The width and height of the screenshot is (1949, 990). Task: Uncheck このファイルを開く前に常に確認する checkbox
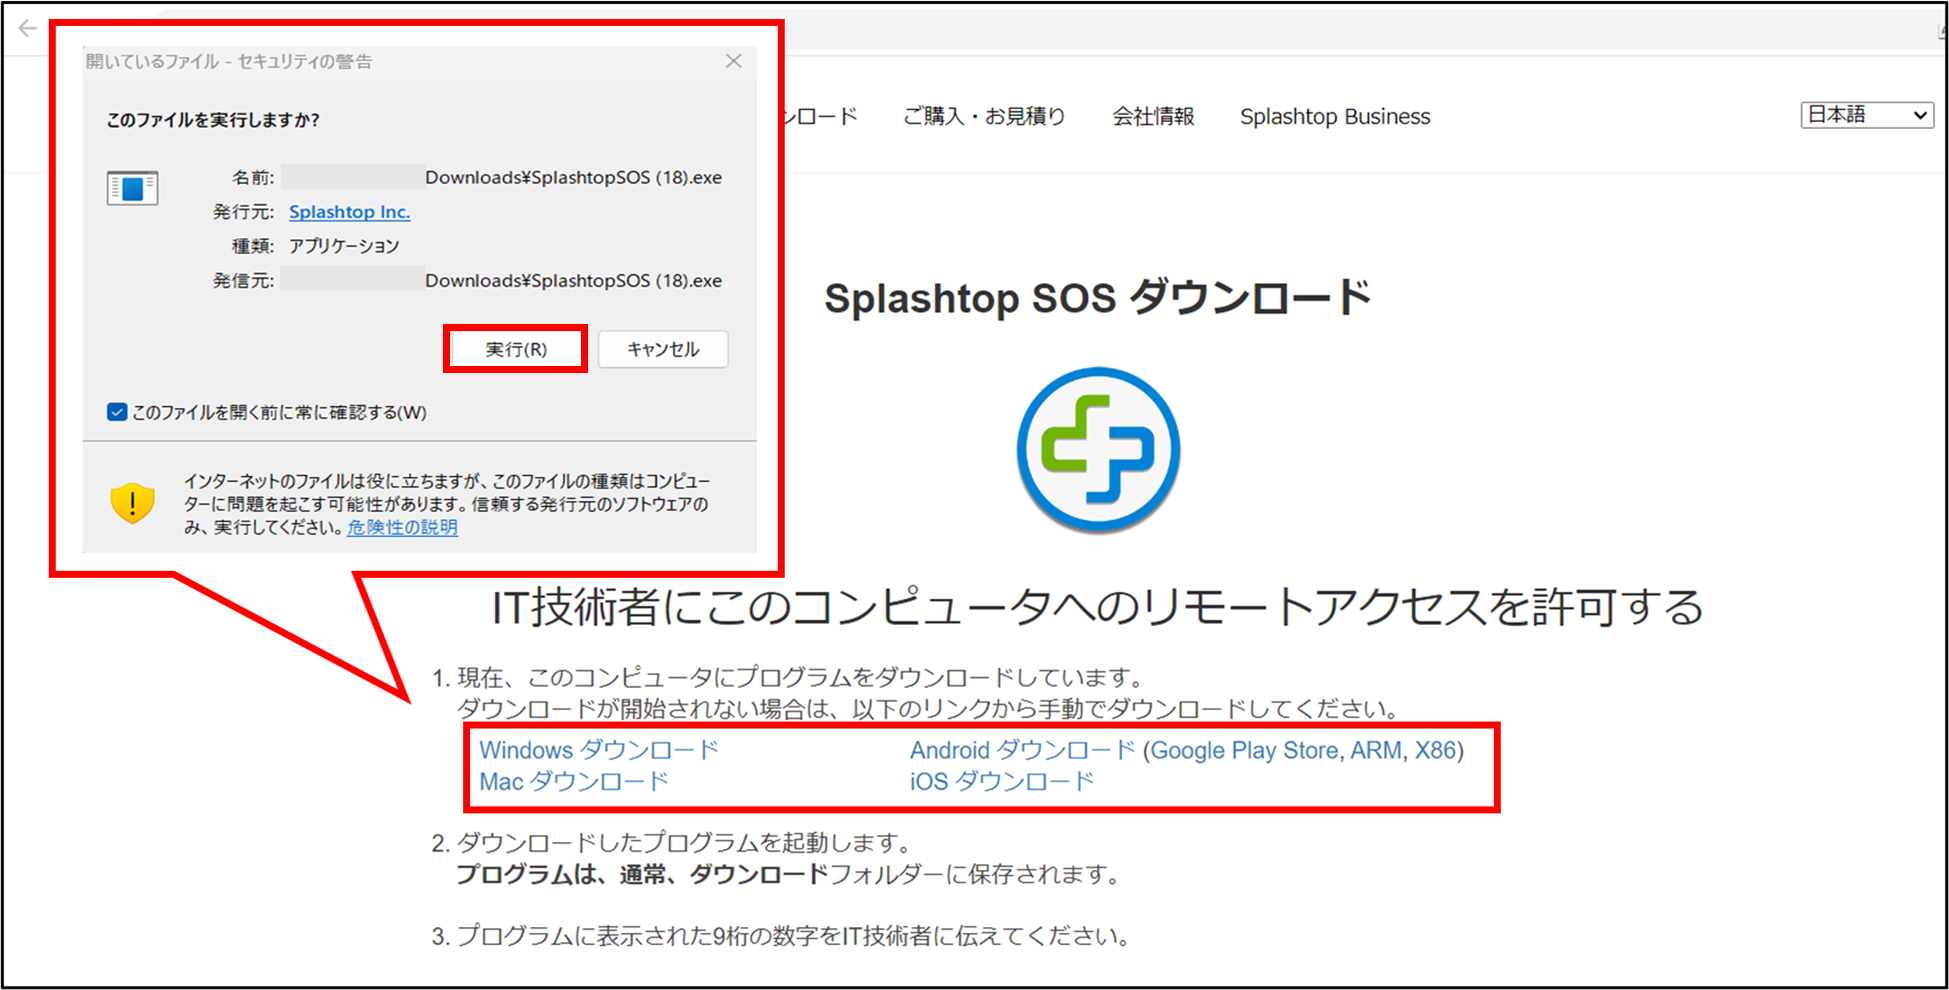tap(117, 412)
